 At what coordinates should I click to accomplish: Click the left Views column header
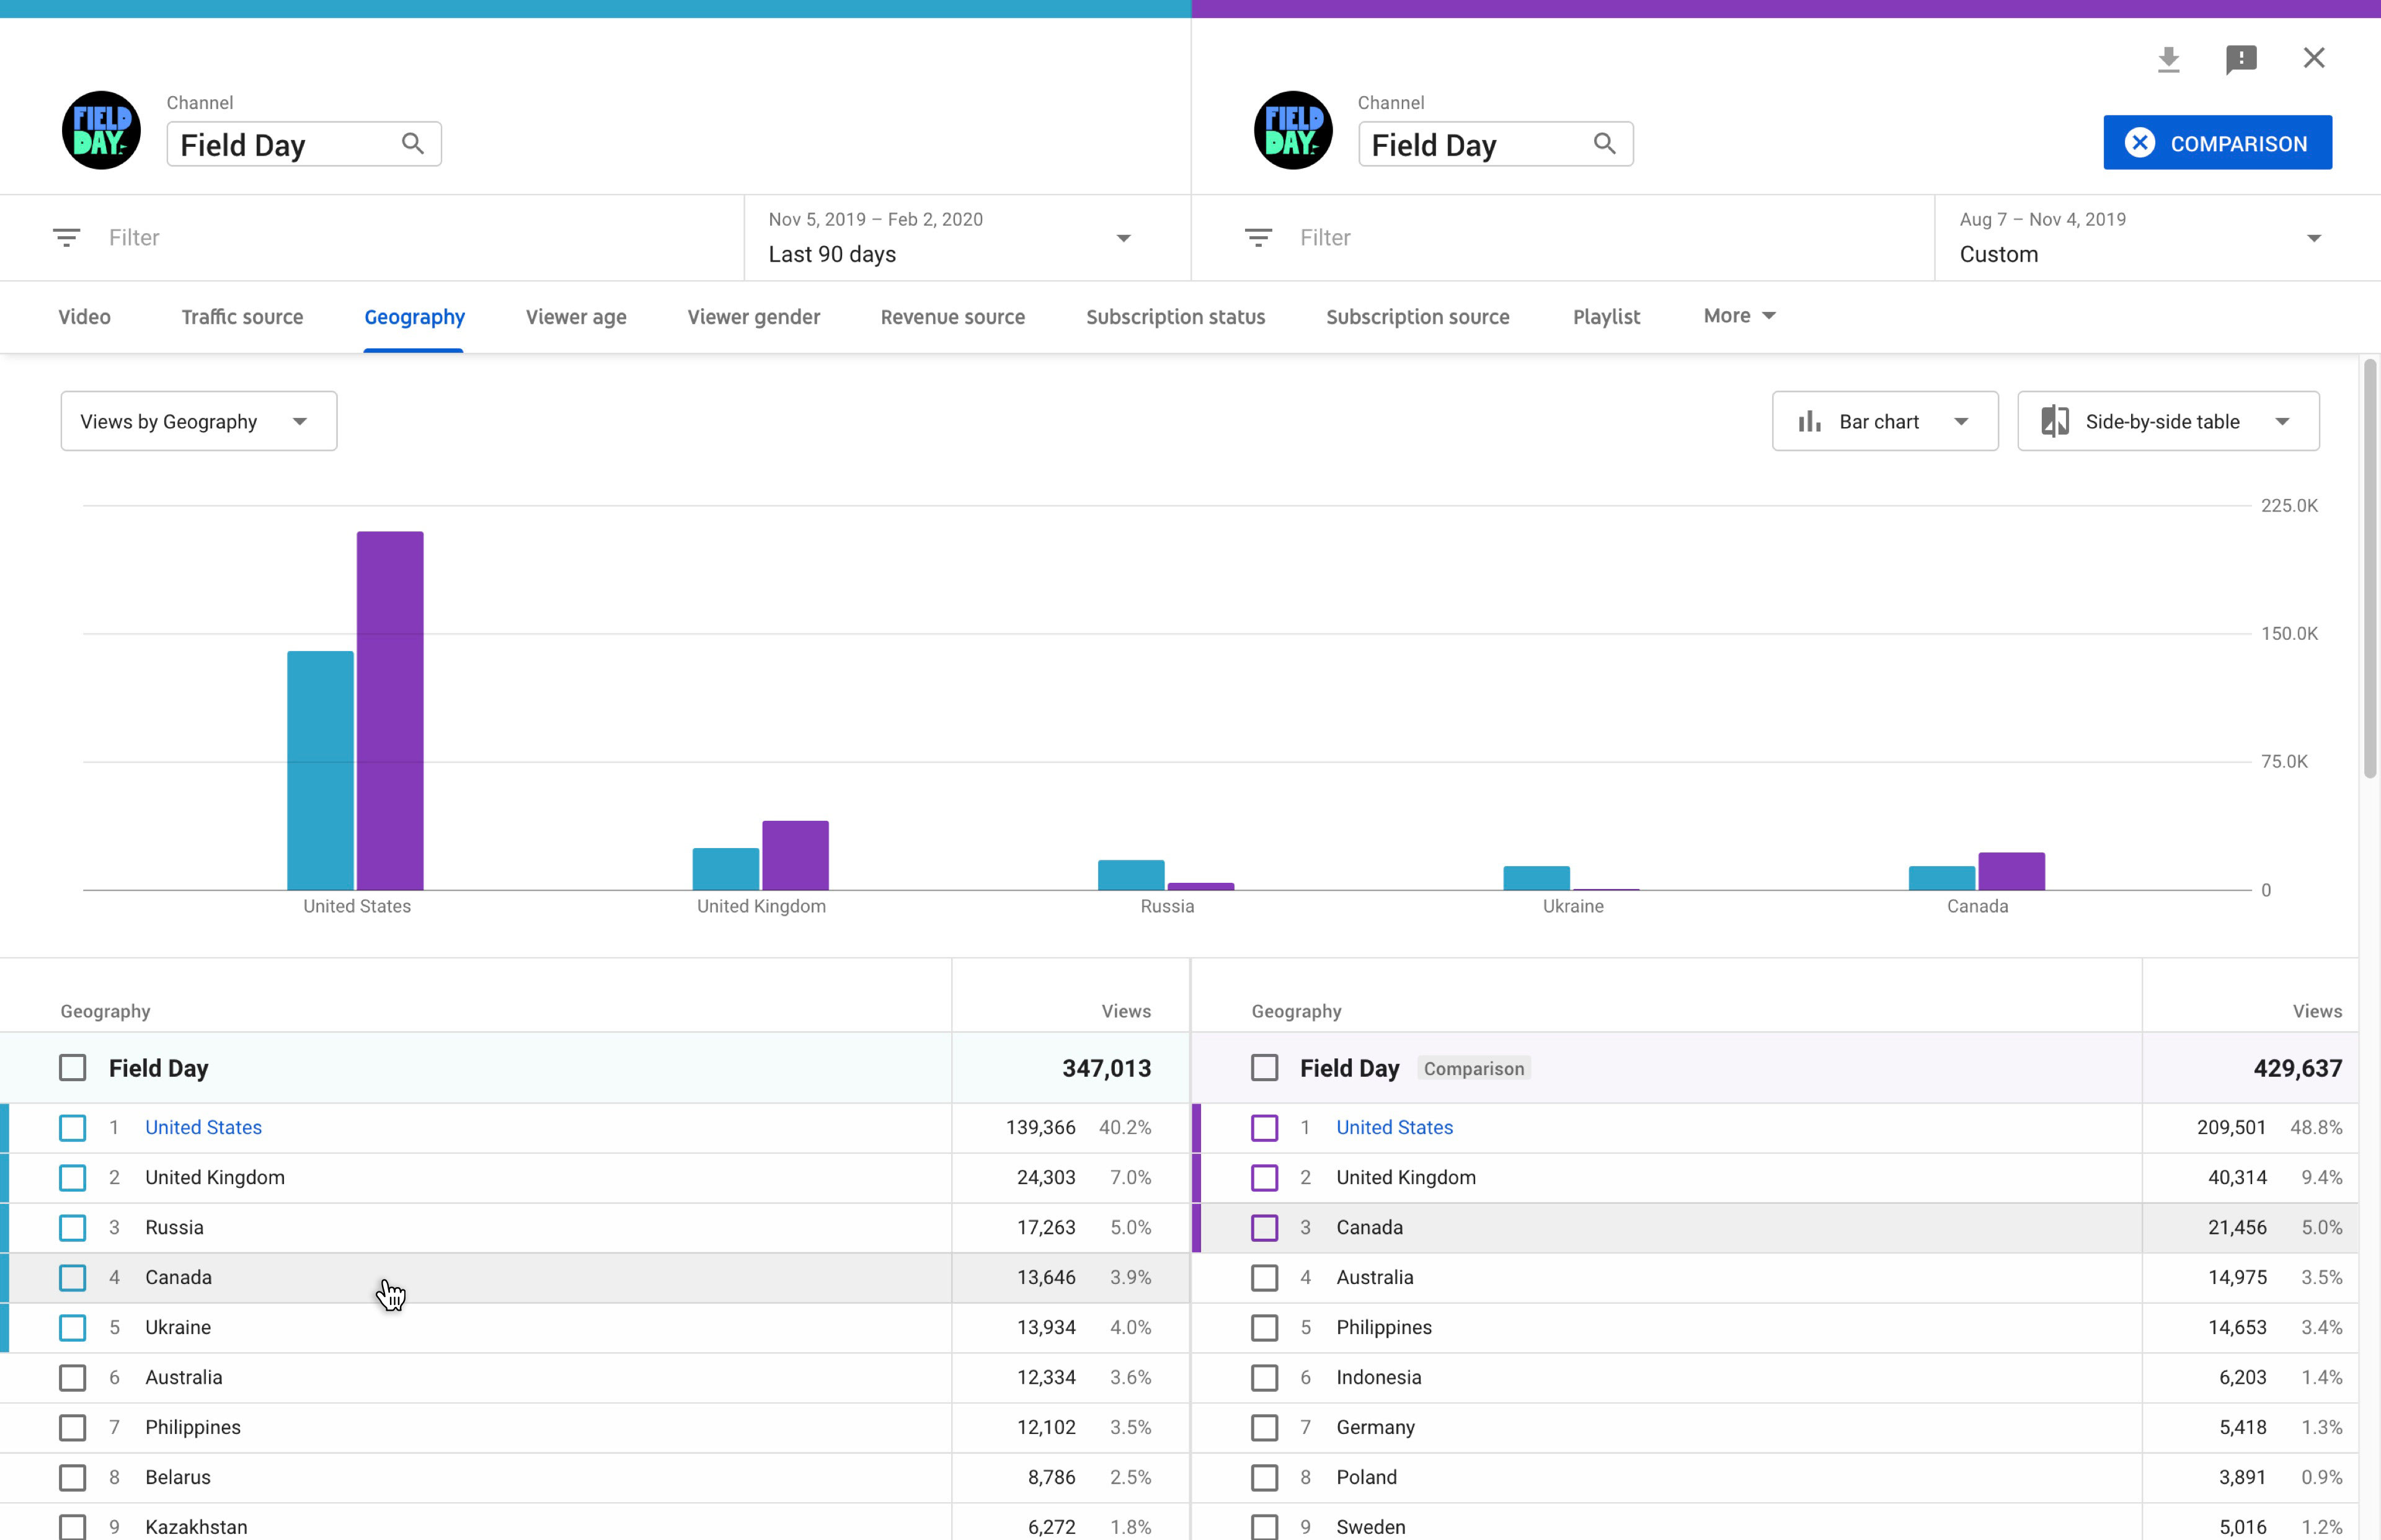click(x=1126, y=1012)
